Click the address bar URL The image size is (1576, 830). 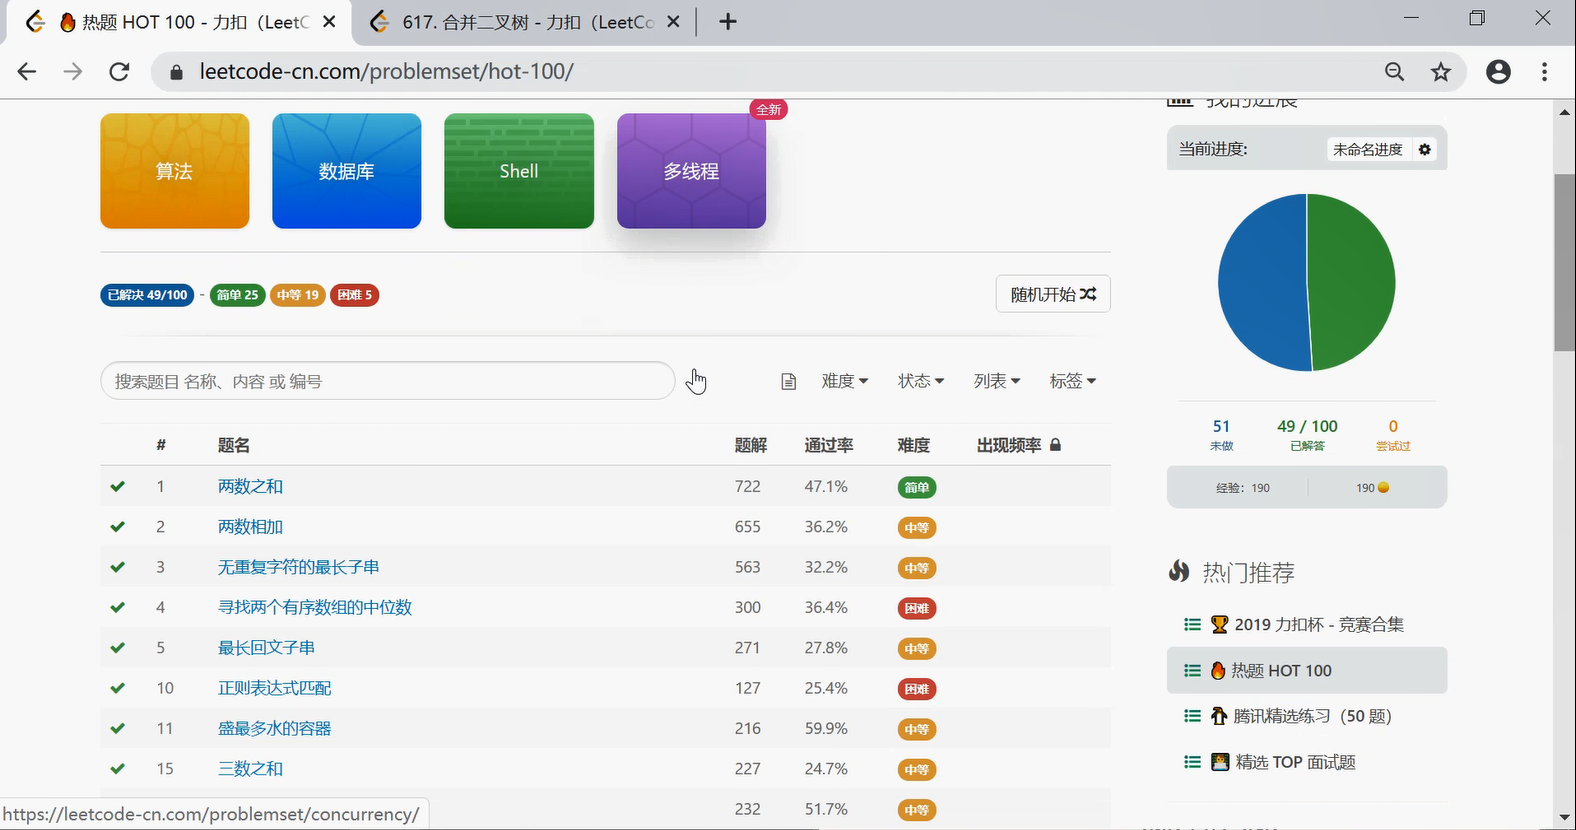[386, 72]
